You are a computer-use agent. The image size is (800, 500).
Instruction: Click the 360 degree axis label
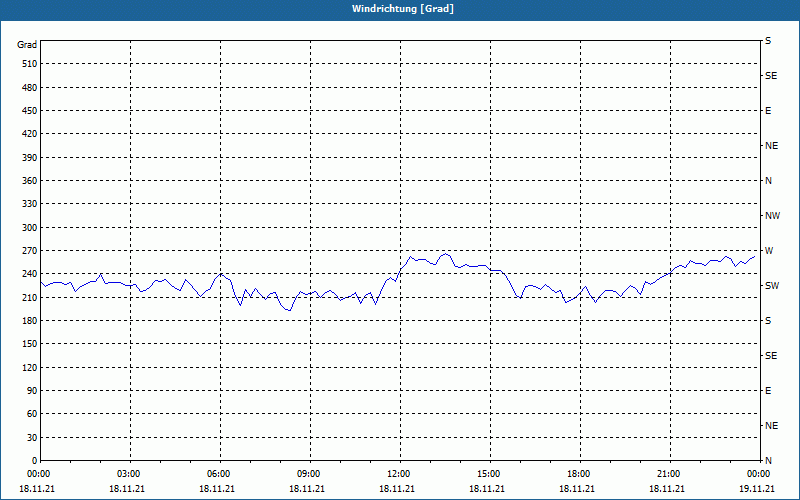click(30, 181)
